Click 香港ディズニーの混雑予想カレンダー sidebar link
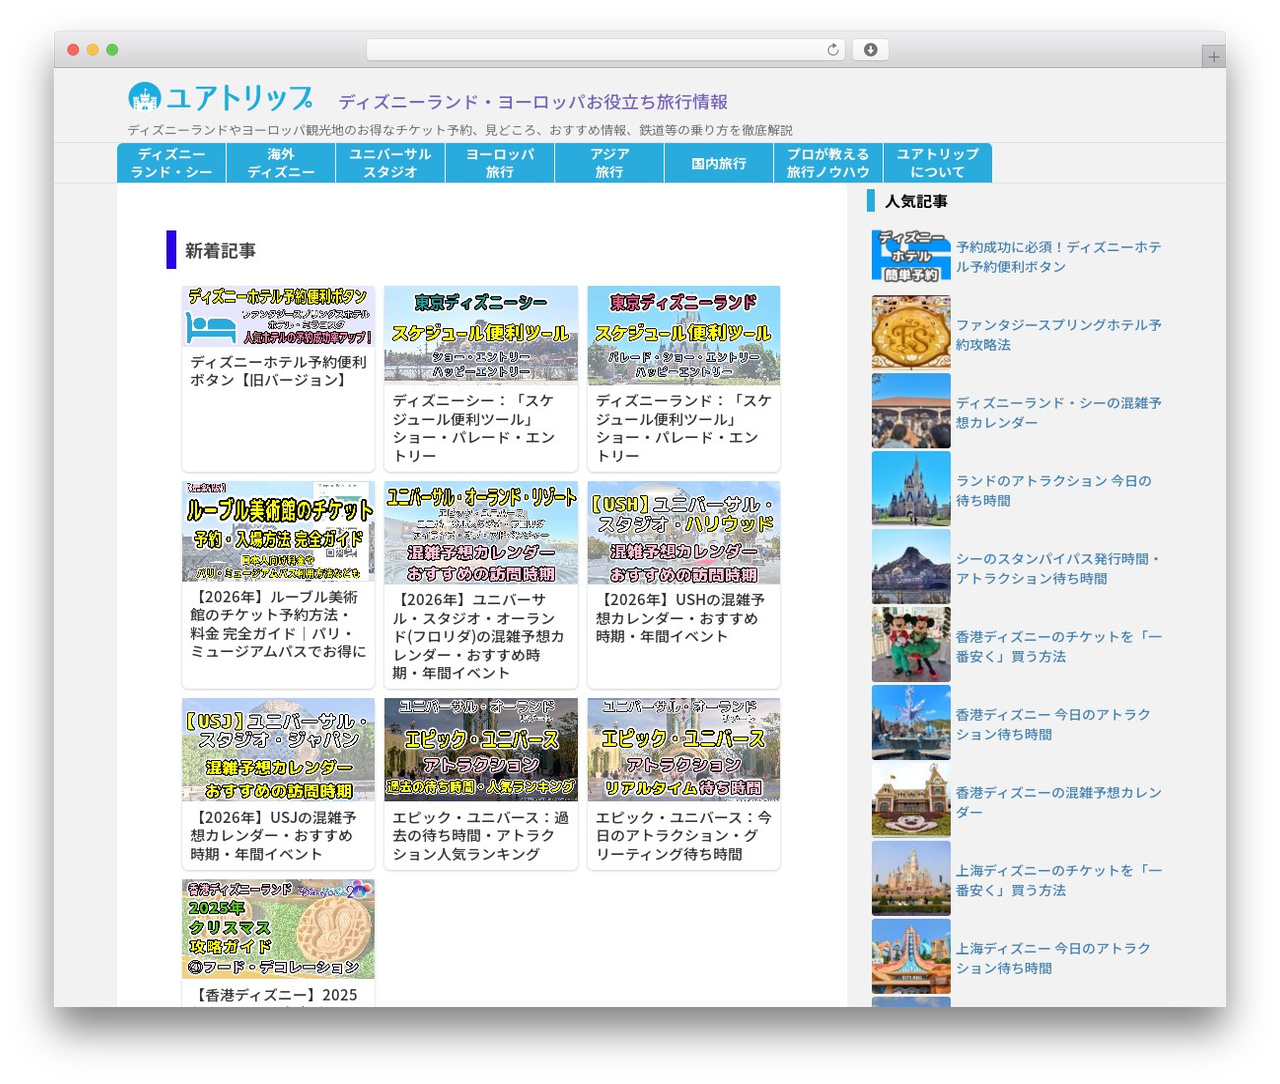 (1058, 802)
